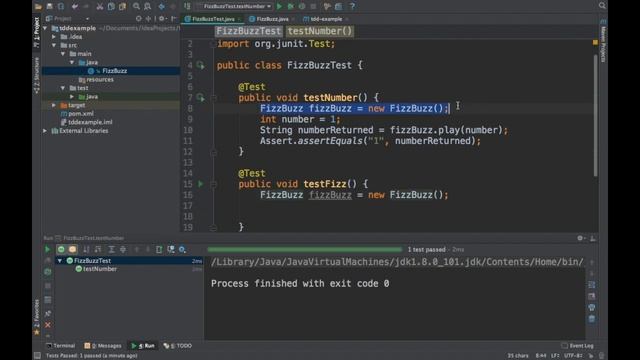640x360 pixels.
Task: Click FizzBuzzTest breadcrumb in editor
Action: coord(249,31)
